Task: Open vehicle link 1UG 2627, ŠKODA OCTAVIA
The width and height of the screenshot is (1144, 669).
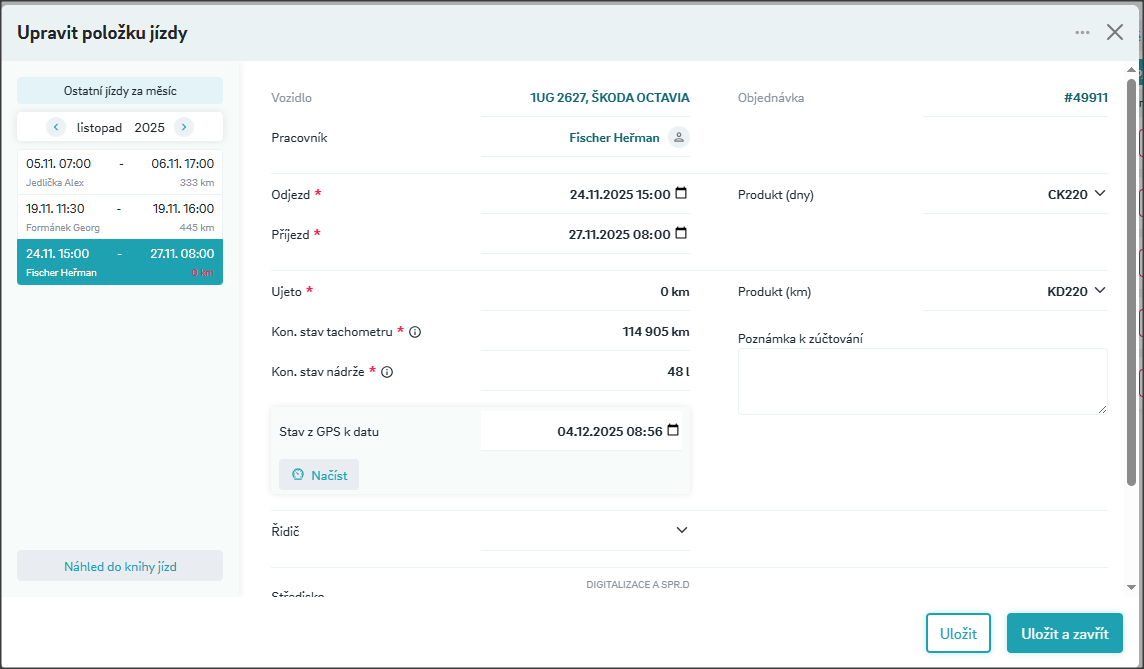Action: 609,98
